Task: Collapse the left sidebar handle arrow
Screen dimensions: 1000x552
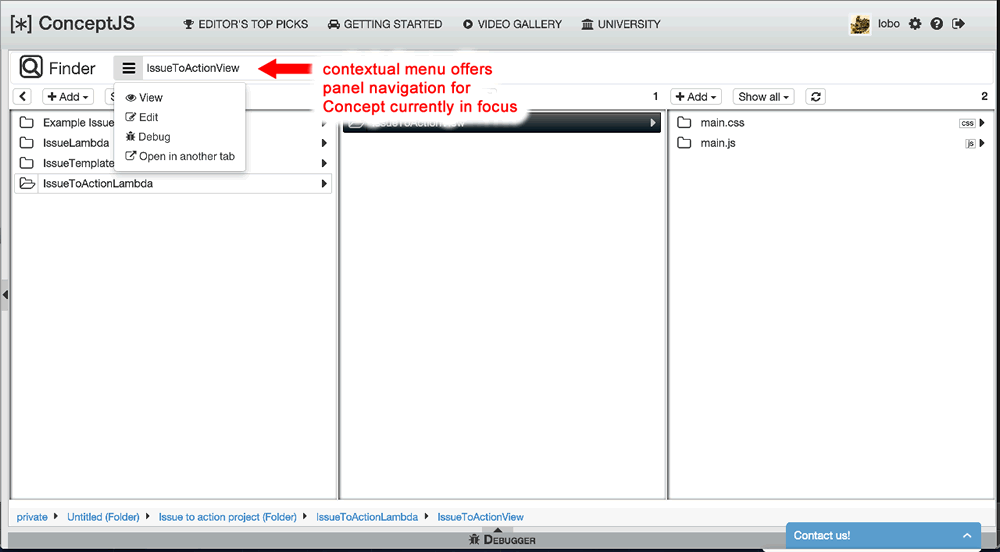Action: click(x=4, y=294)
